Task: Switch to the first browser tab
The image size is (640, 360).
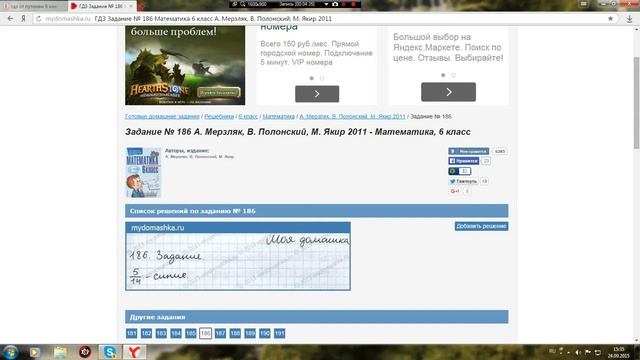Action: coord(33,6)
